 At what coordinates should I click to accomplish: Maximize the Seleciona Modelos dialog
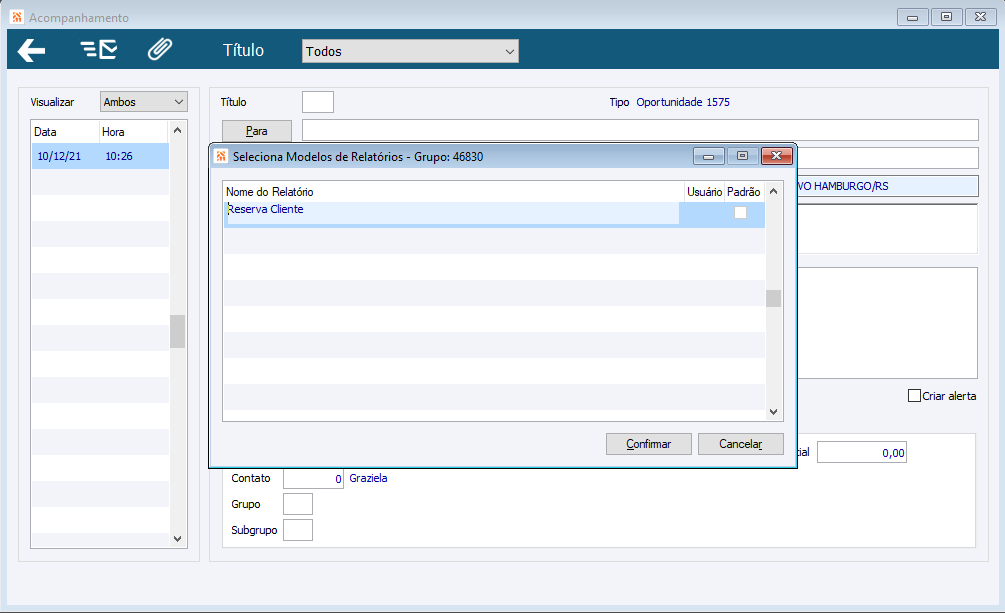[742, 156]
